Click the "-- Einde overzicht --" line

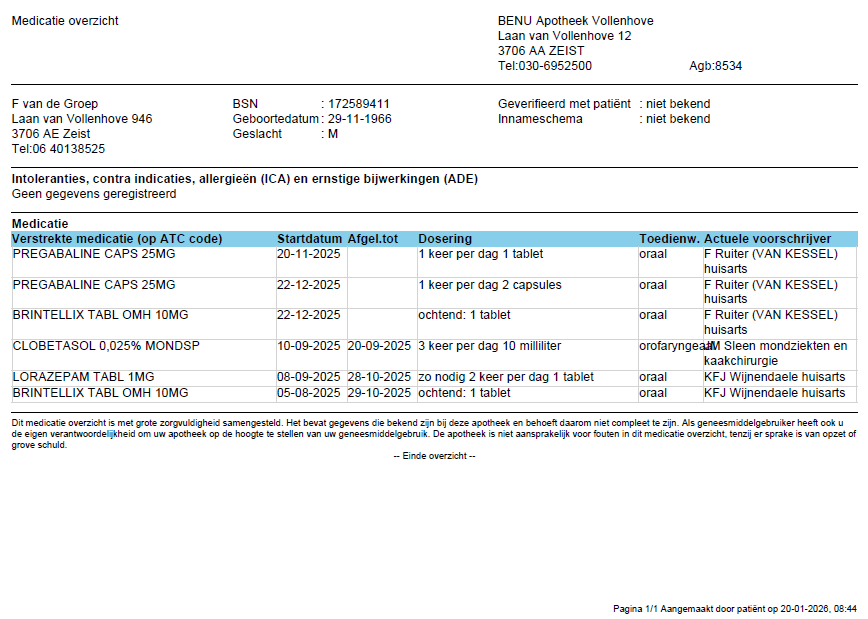435,456
